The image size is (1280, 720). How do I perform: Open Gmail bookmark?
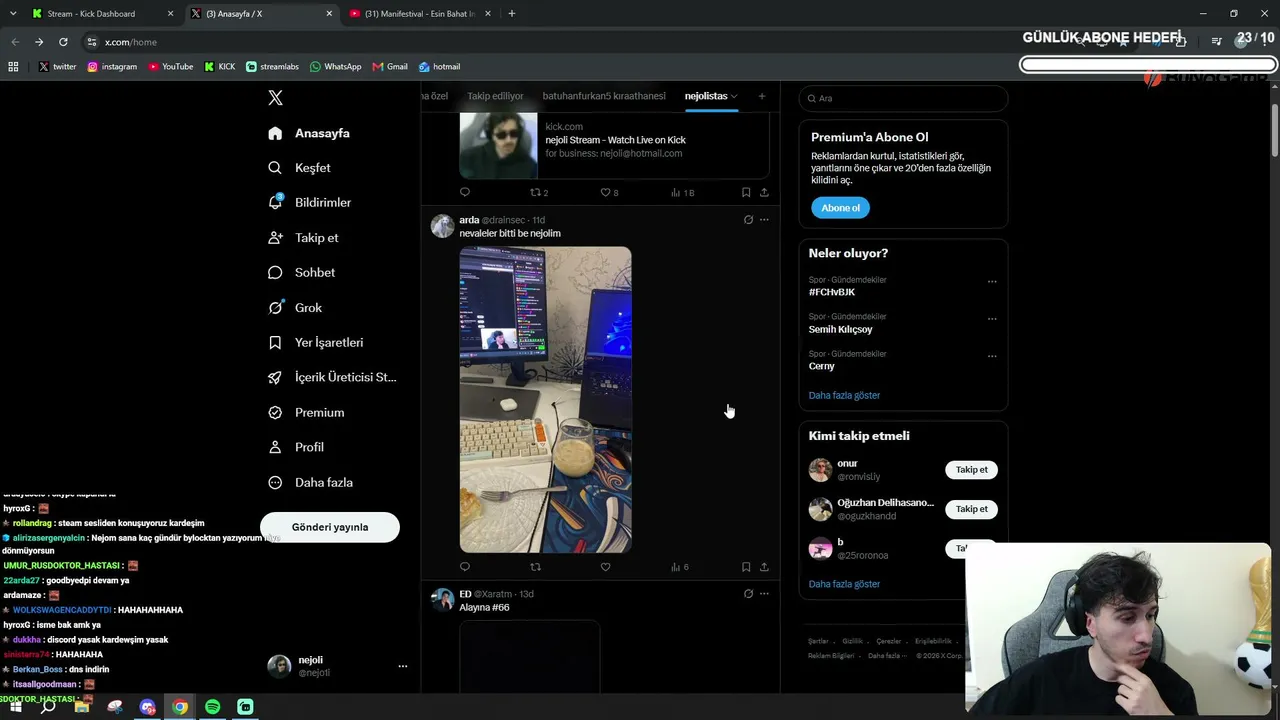390,67
